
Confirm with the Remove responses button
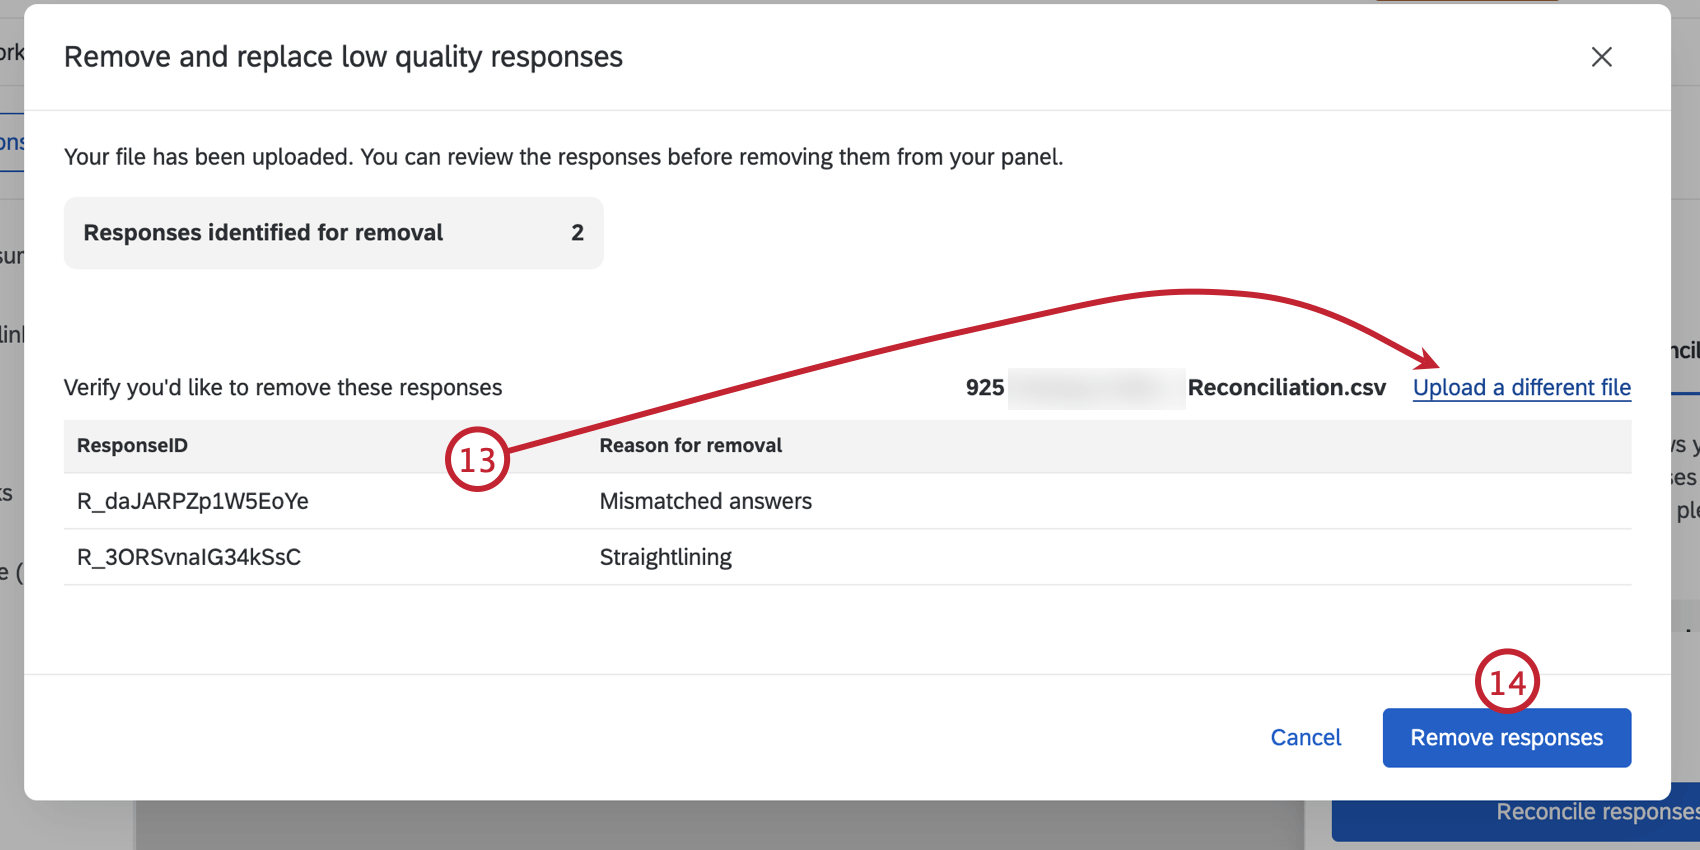(x=1506, y=738)
